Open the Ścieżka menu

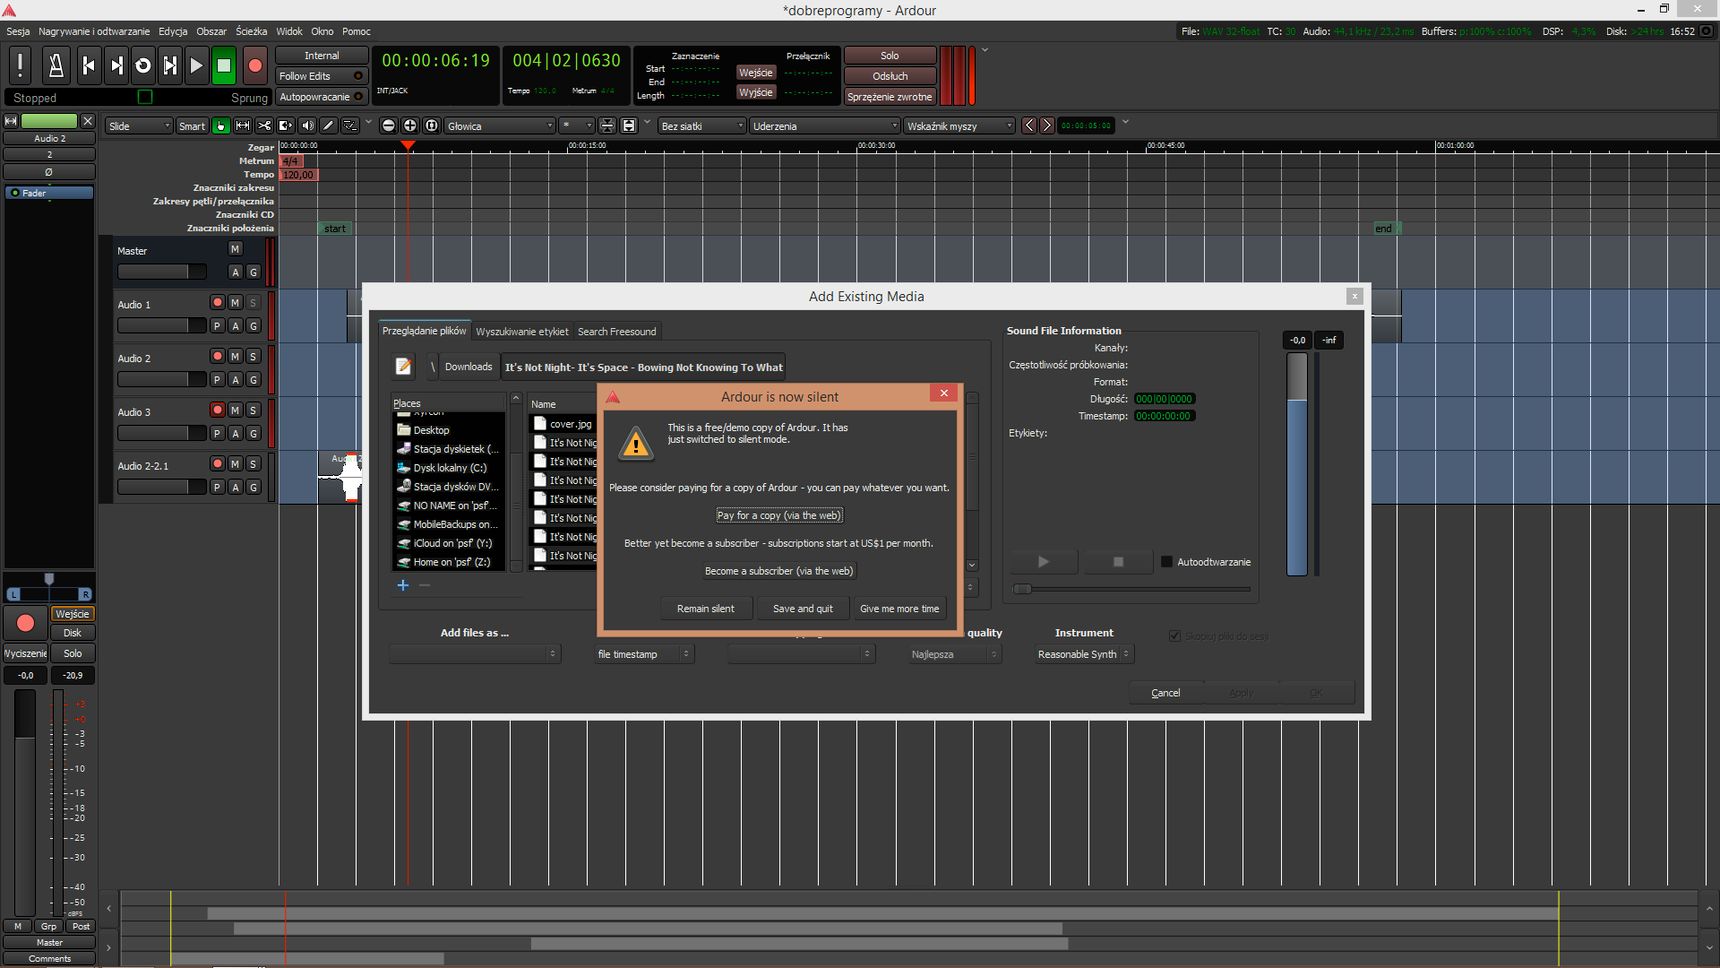click(251, 31)
